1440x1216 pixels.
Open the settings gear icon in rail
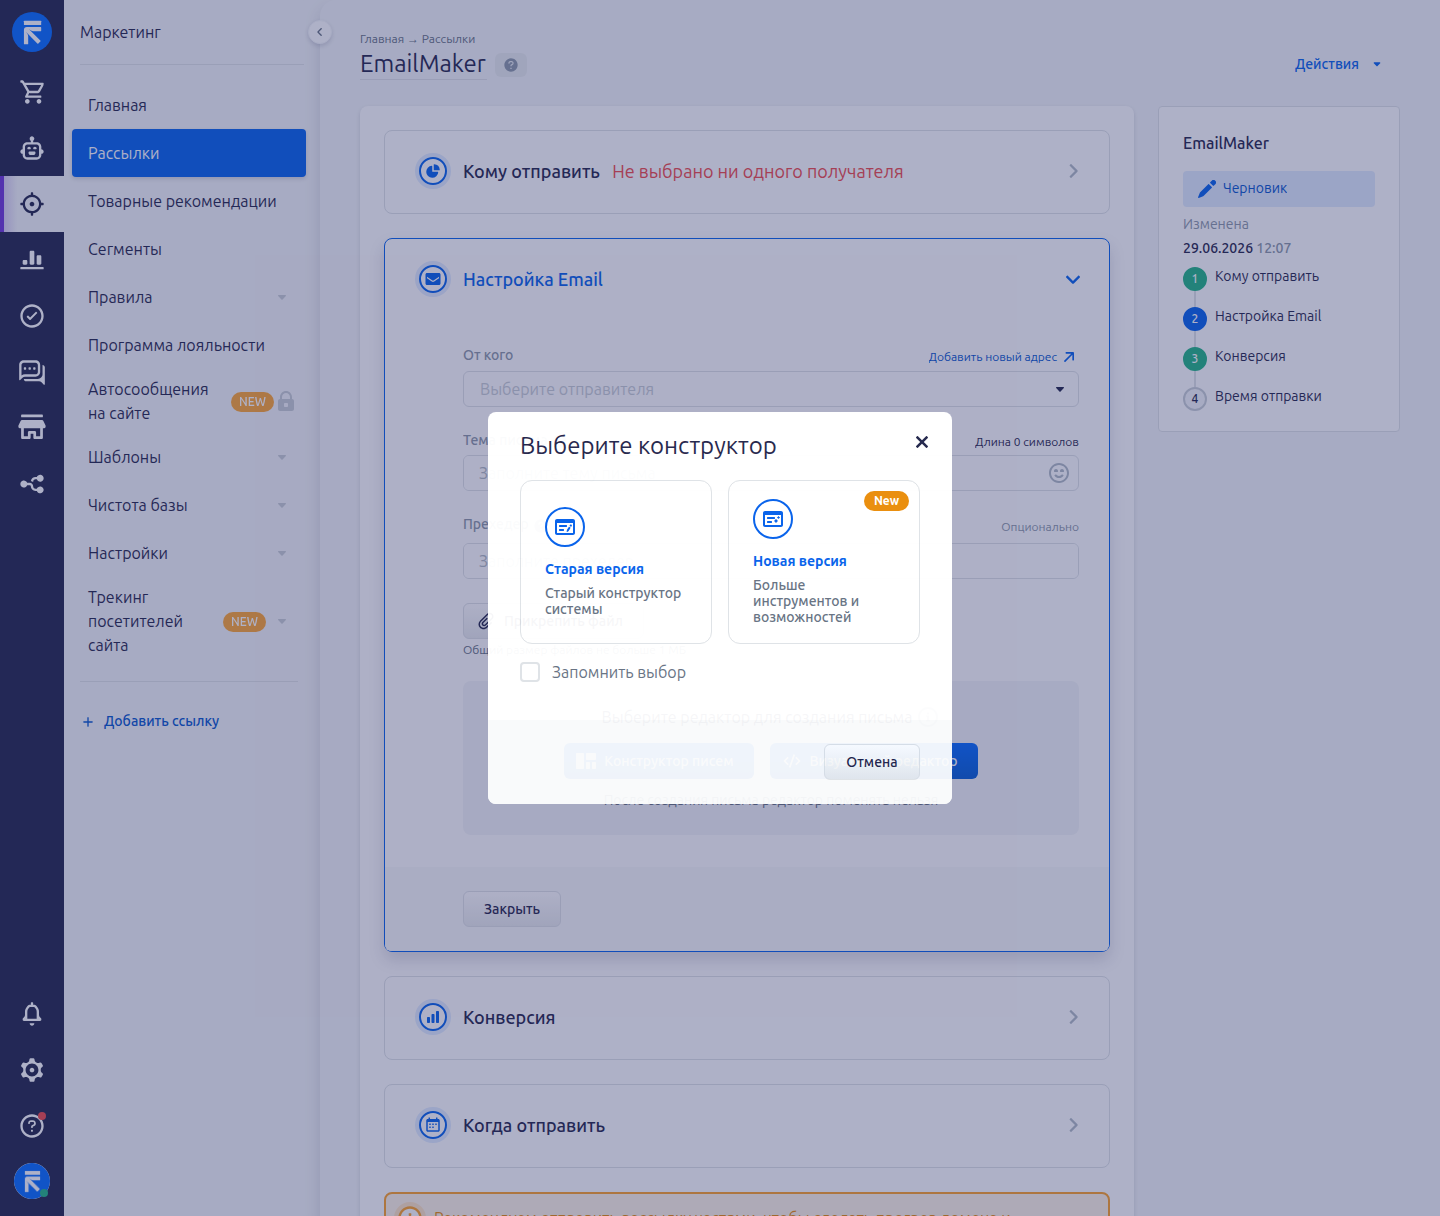[x=32, y=1070]
